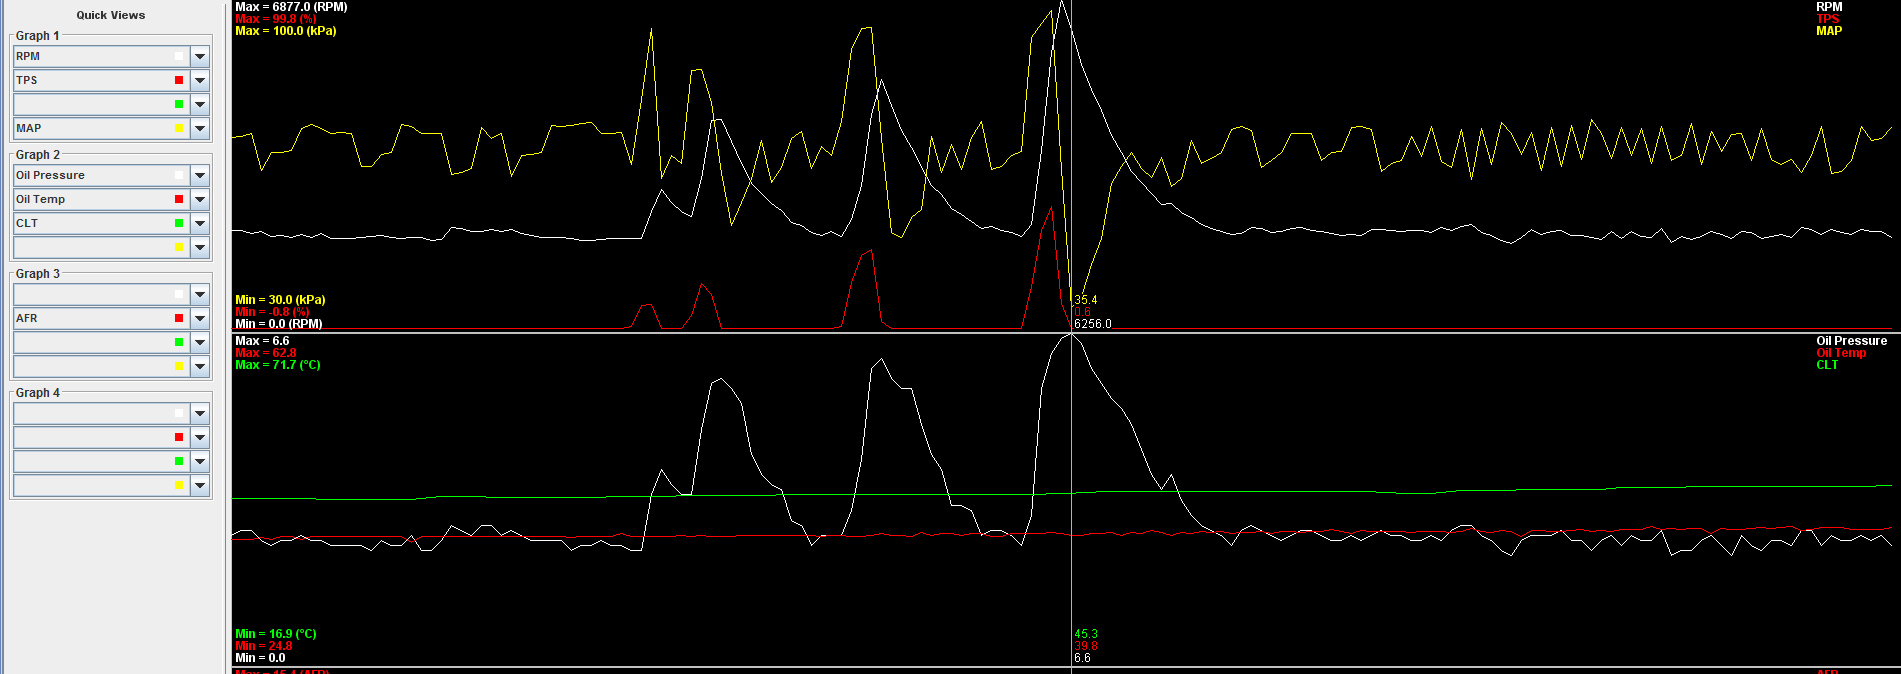The width and height of the screenshot is (1901, 674).
Task: Expand the MAP field dropdown arrow
Action: pyautogui.click(x=200, y=129)
